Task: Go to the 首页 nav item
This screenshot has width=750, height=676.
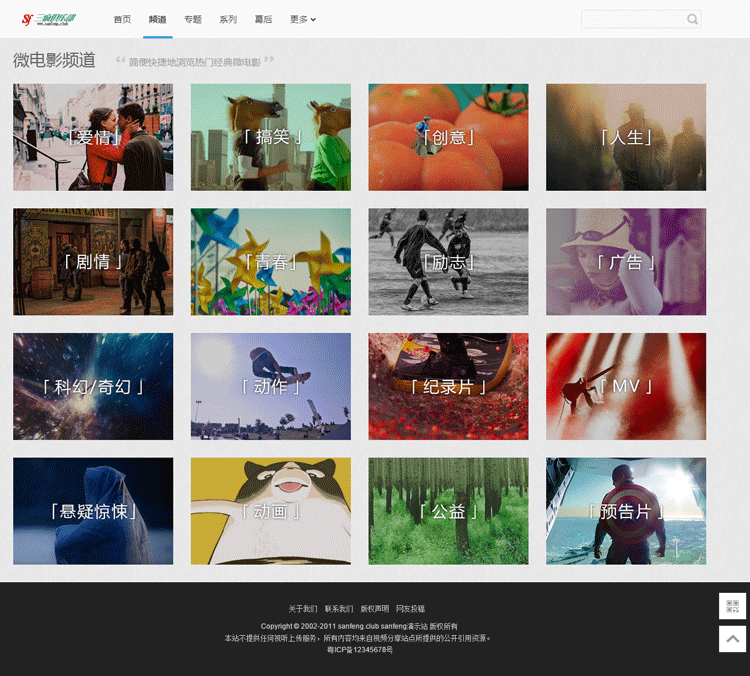Action: pyautogui.click(x=122, y=19)
